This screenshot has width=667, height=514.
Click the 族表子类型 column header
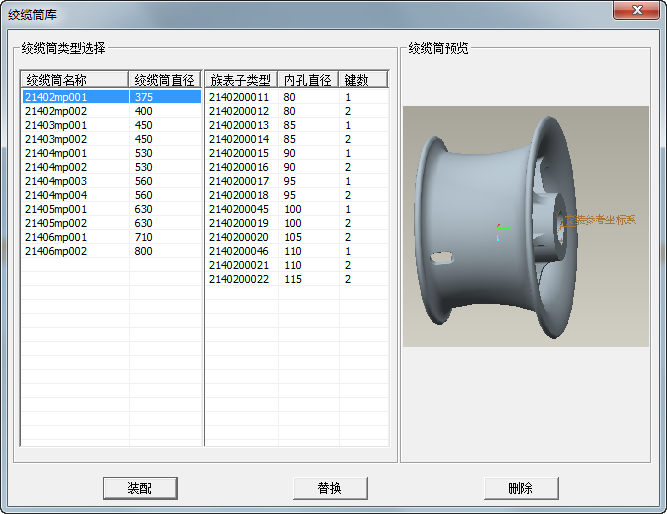pos(241,79)
